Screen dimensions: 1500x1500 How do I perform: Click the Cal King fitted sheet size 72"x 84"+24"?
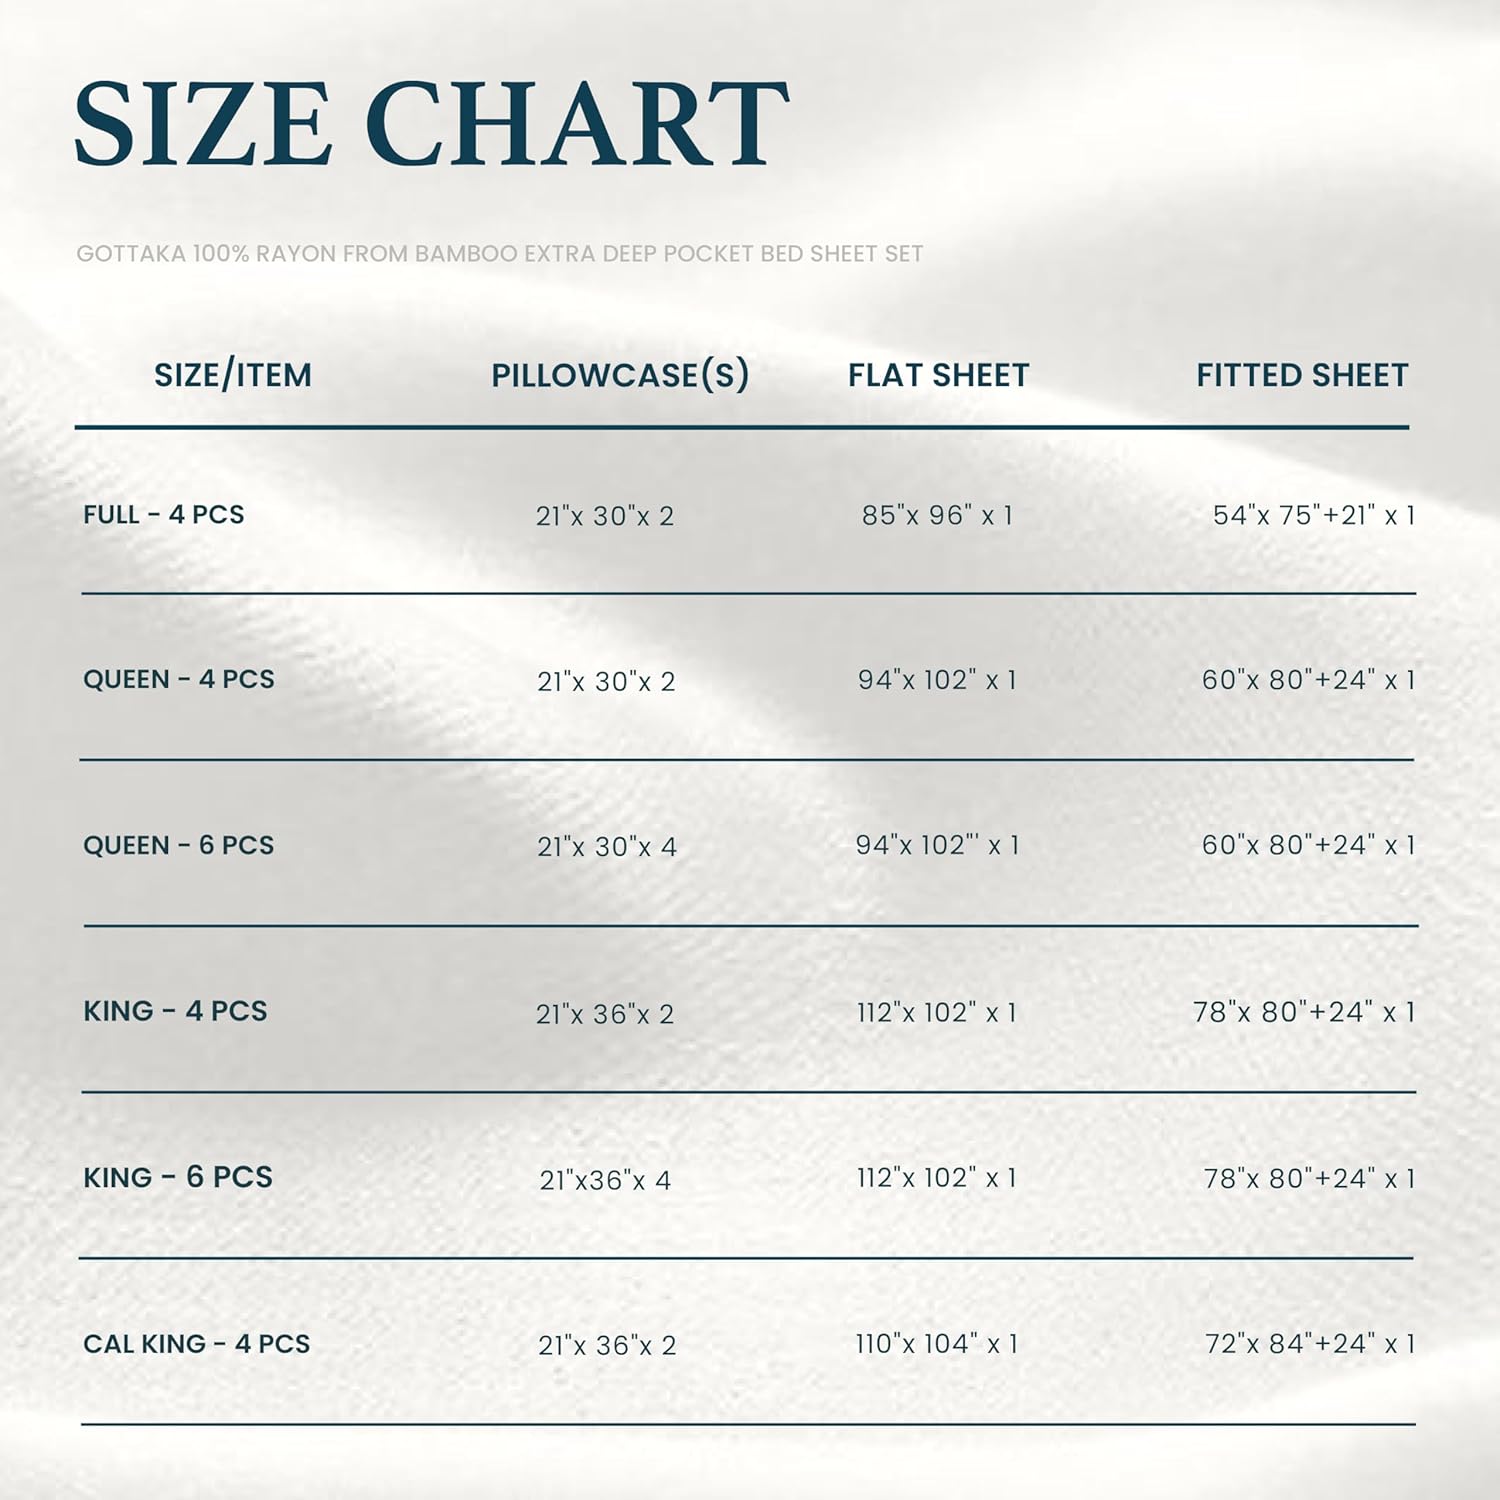coord(1310,1344)
